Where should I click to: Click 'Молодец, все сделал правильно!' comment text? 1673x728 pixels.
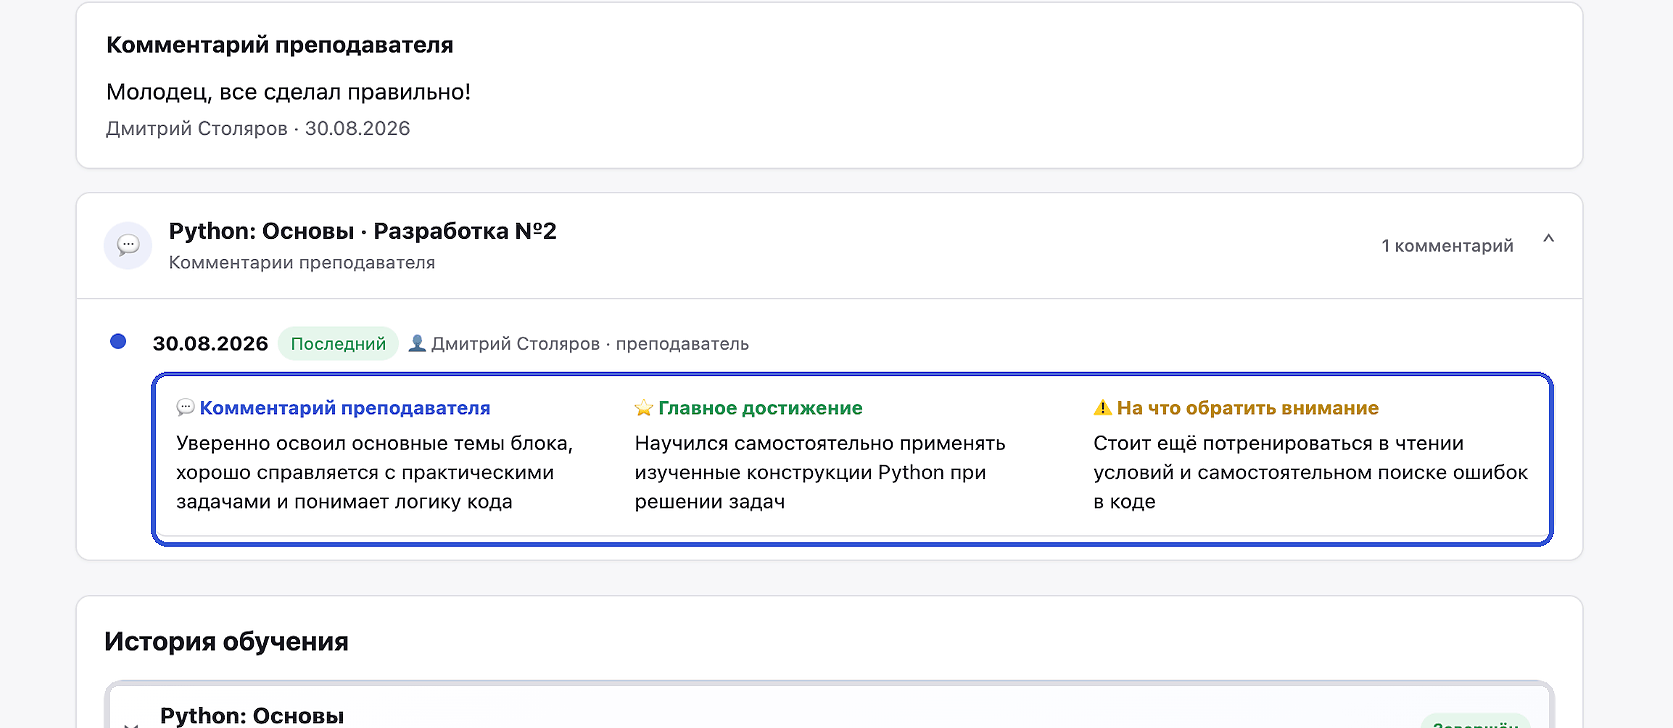click(288, 92)
